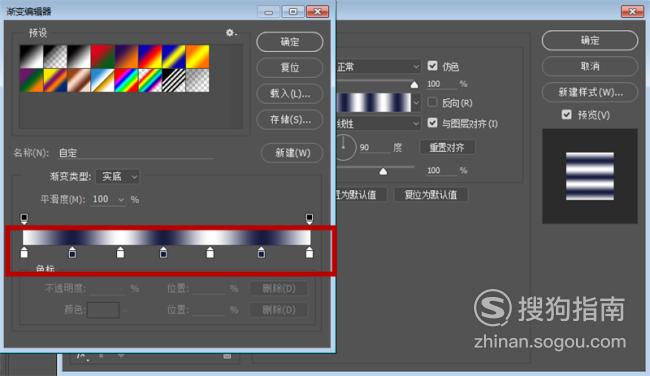This screenshot has width=650, height=376.
Task: Click the scale slider handle below the angle
Action: [x=383, y=171]
